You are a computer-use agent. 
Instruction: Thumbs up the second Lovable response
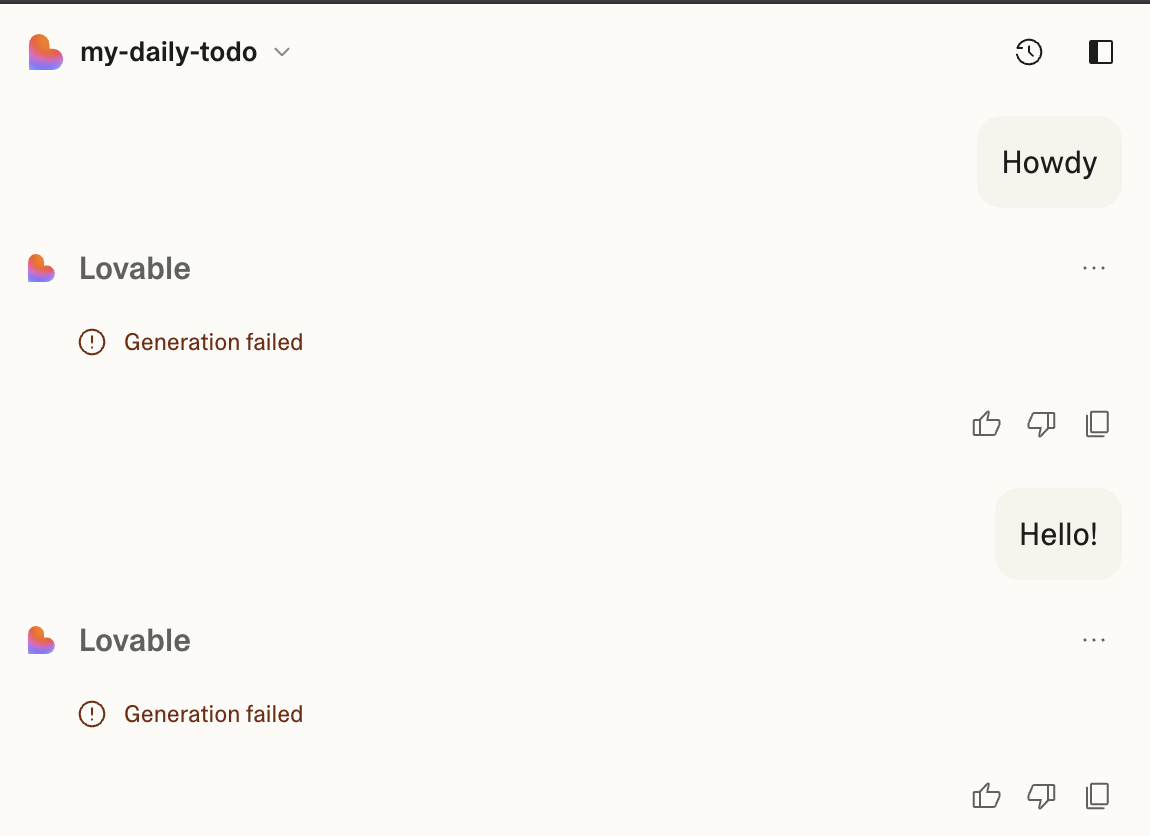(x=986, y=796)
